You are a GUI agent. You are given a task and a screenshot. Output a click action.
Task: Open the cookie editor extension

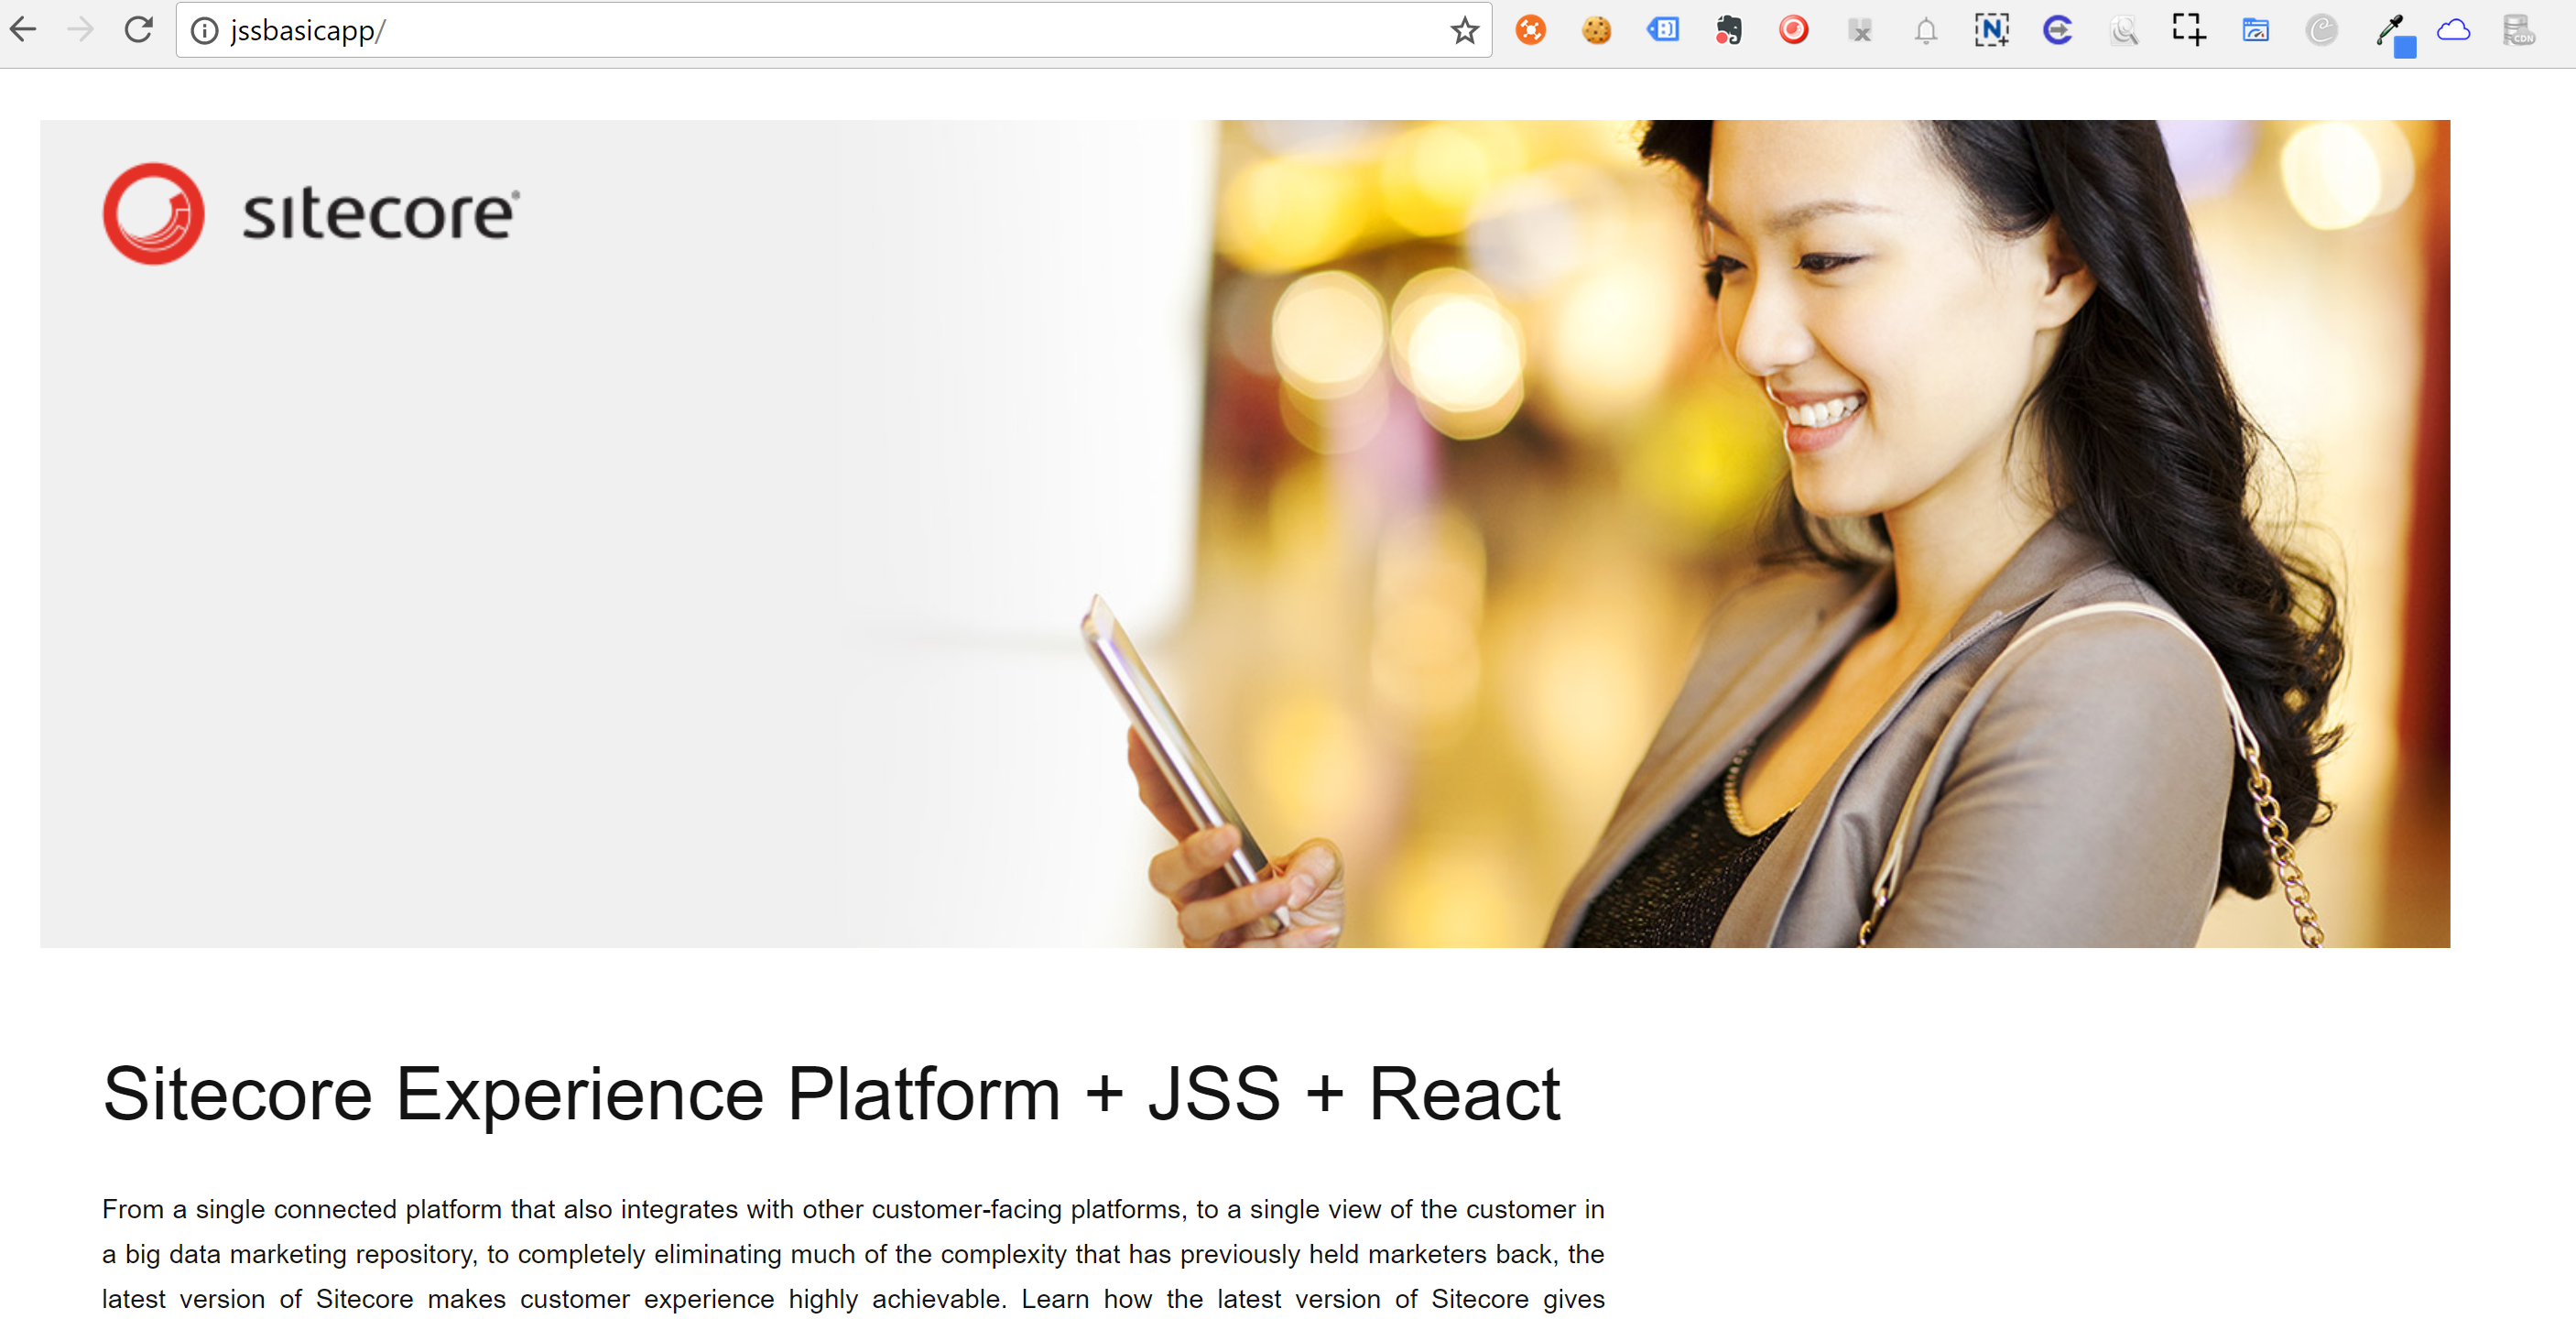coord(1596,31)
